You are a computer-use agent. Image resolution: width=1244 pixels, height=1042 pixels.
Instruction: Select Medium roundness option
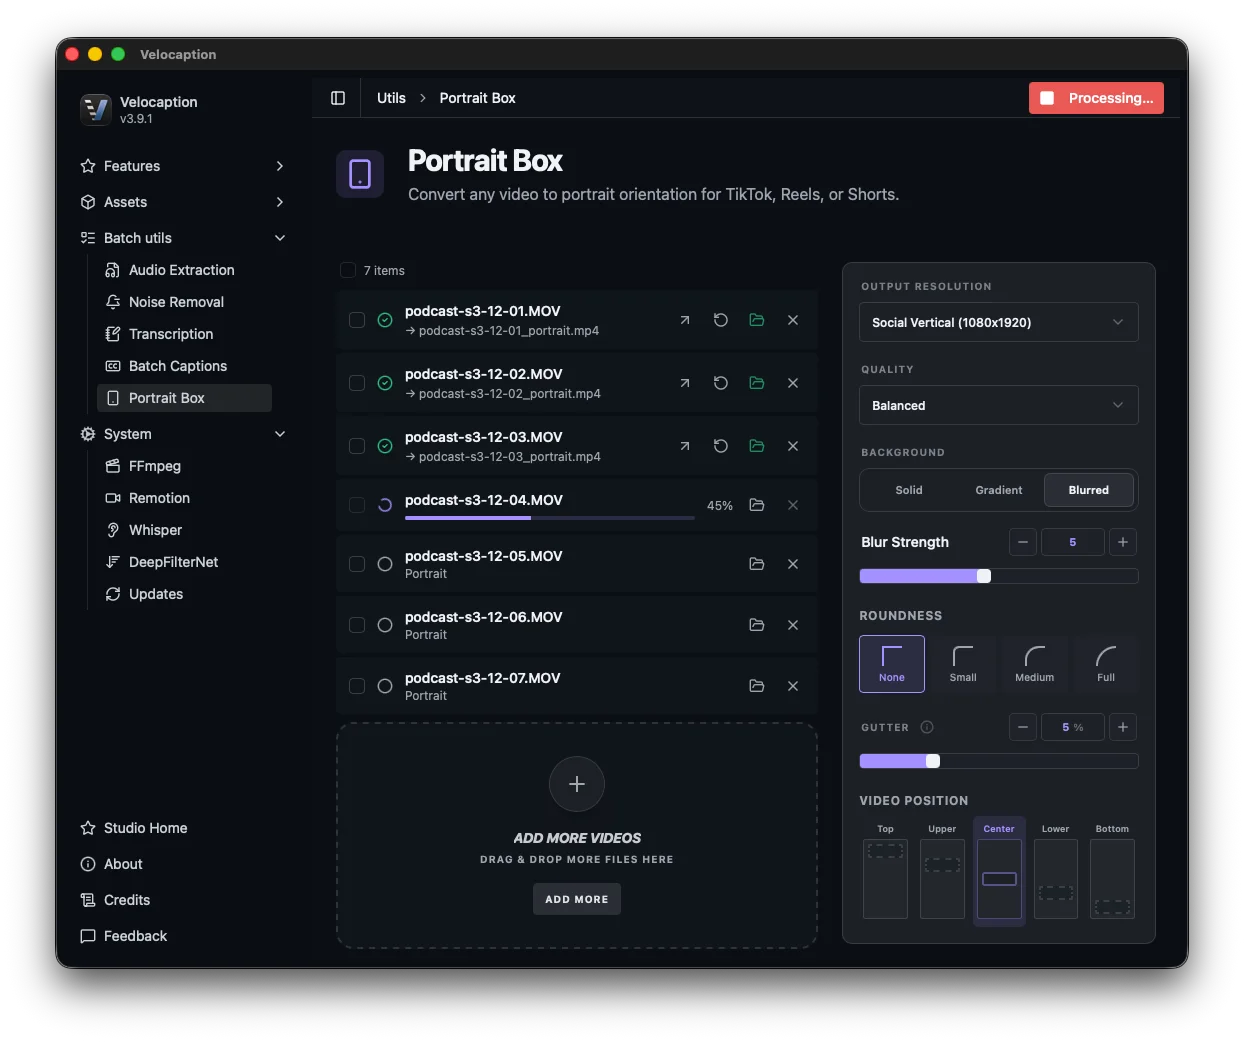1035,664
